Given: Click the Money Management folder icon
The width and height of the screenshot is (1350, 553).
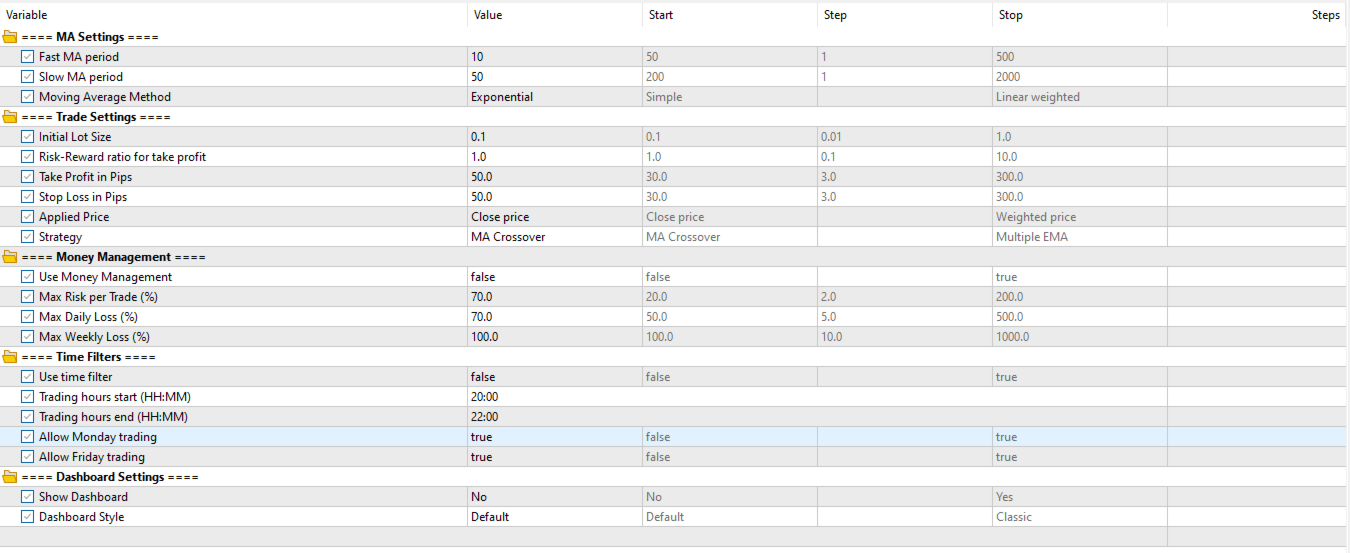Looking at the screenshot, I should tap(10, 257).
